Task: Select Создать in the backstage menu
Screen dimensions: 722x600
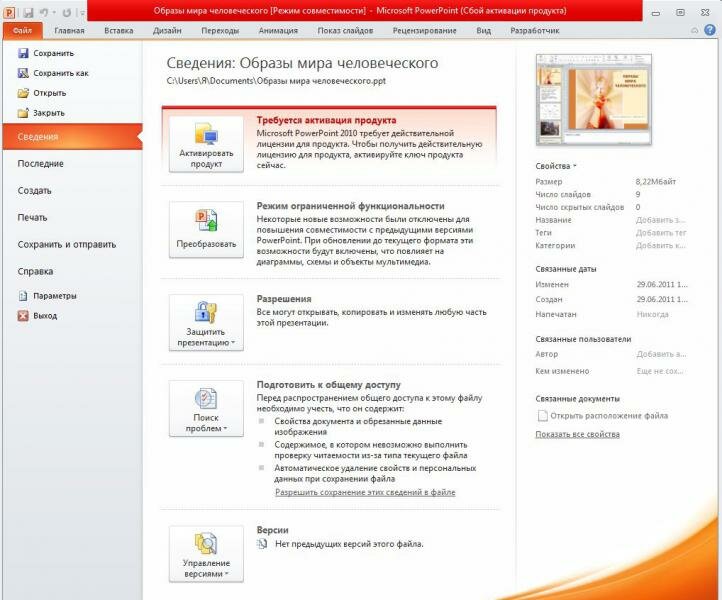Action: tap(73, 191)
